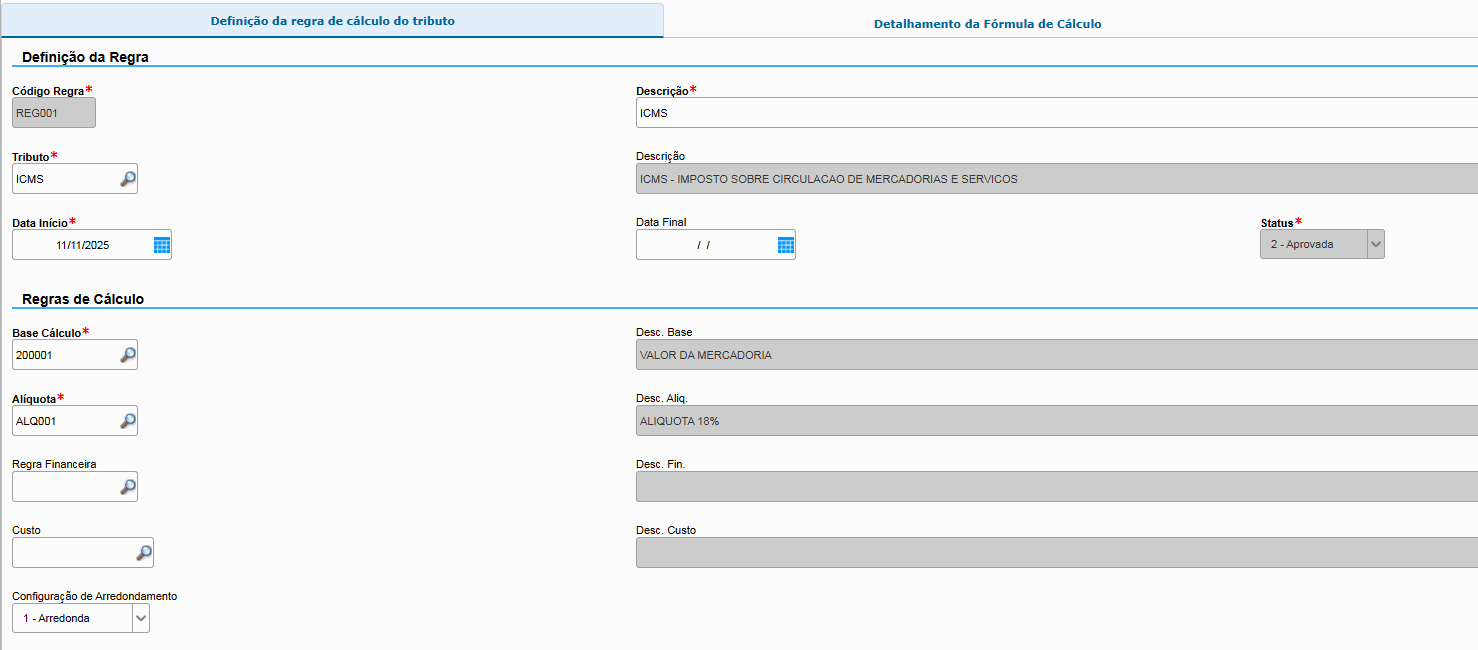The width and height of the screenshot is (1478, 650).
Task: Open calendar picker for Data Final
Action: 786,245
